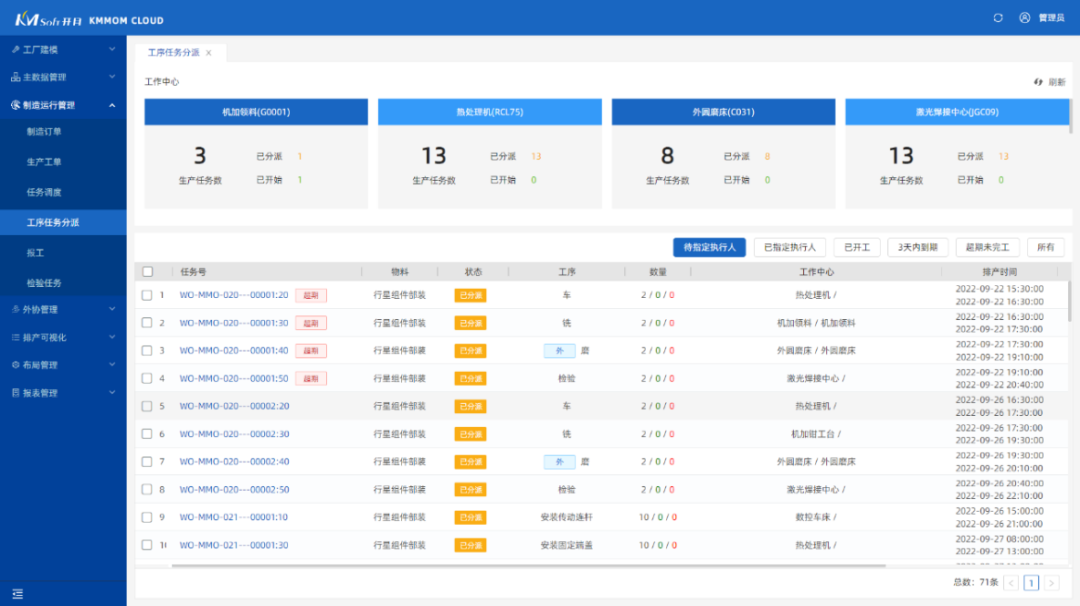
Task: Click the 主数据管理 icon in sidebar
Action: tap(15, 77)
